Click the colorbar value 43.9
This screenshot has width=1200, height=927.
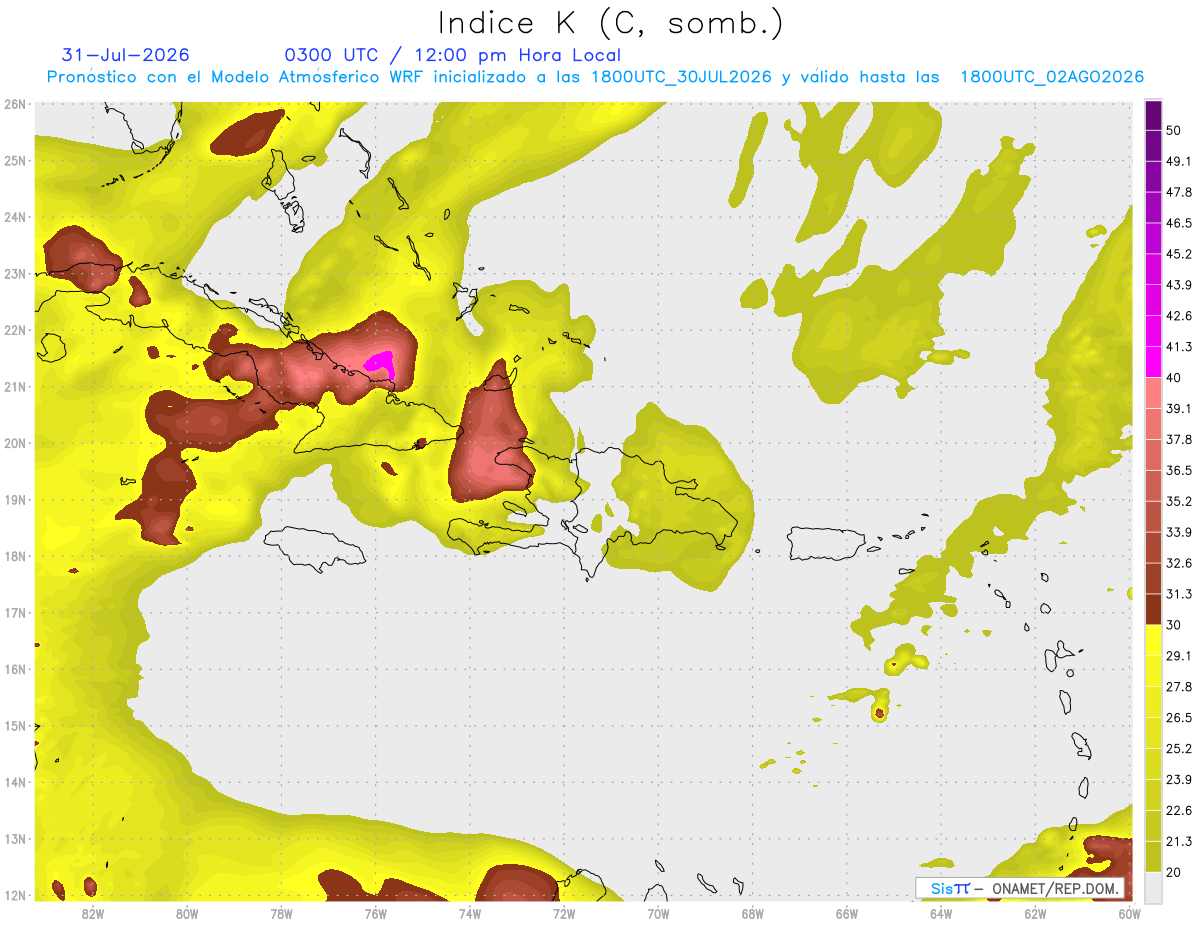pos(1178,285)
